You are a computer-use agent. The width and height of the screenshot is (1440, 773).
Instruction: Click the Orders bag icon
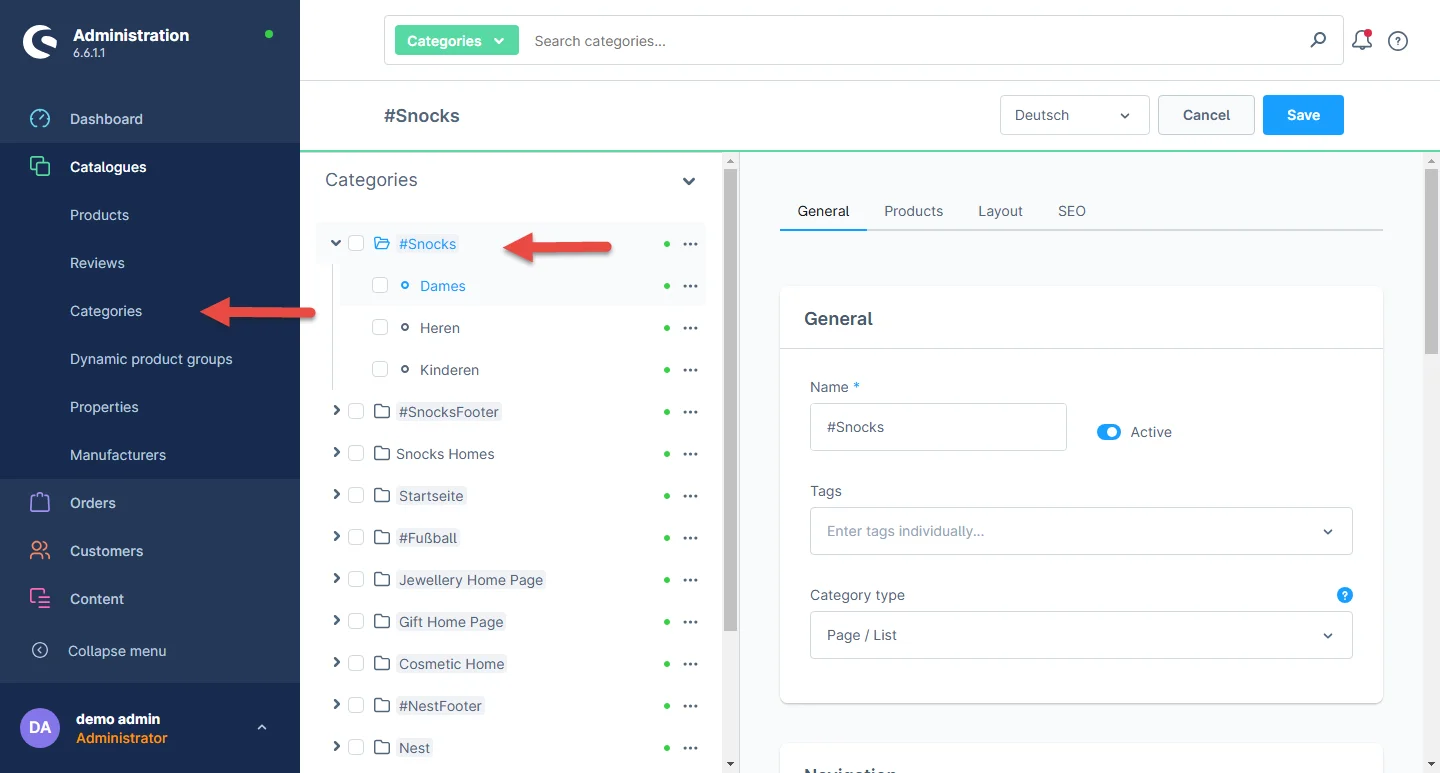pyautogui.click(x=40, y=503)
